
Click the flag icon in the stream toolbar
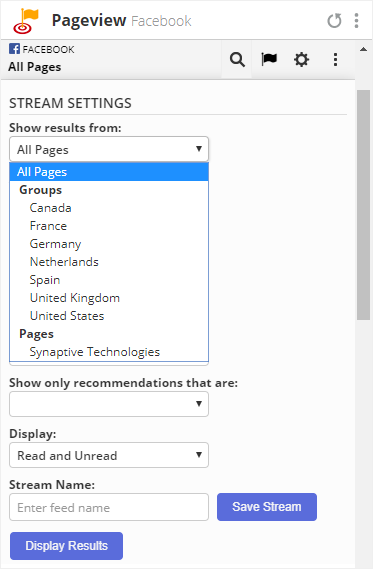tap(269, 59)
